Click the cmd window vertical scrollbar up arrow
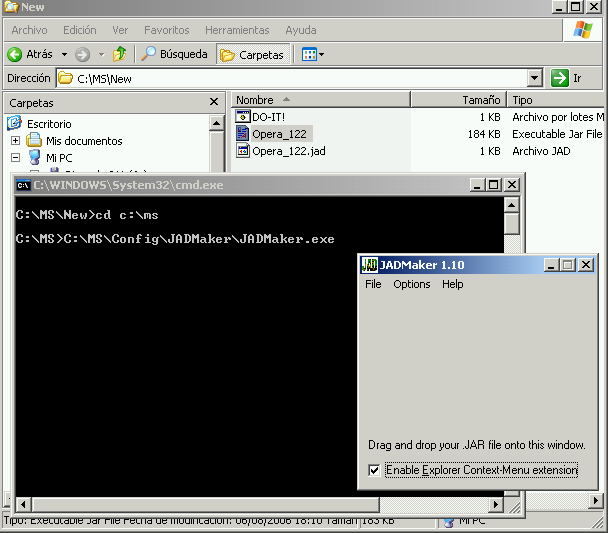The height and width of the screenshot is (533, 608). tap(512, 204)
